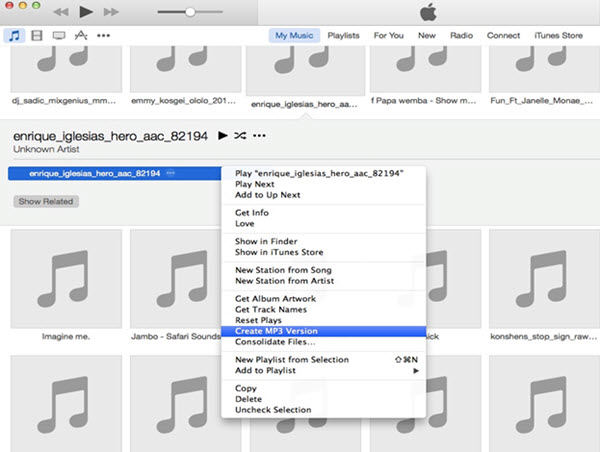Adjust the volume slider knob

[x=190, y=12]
